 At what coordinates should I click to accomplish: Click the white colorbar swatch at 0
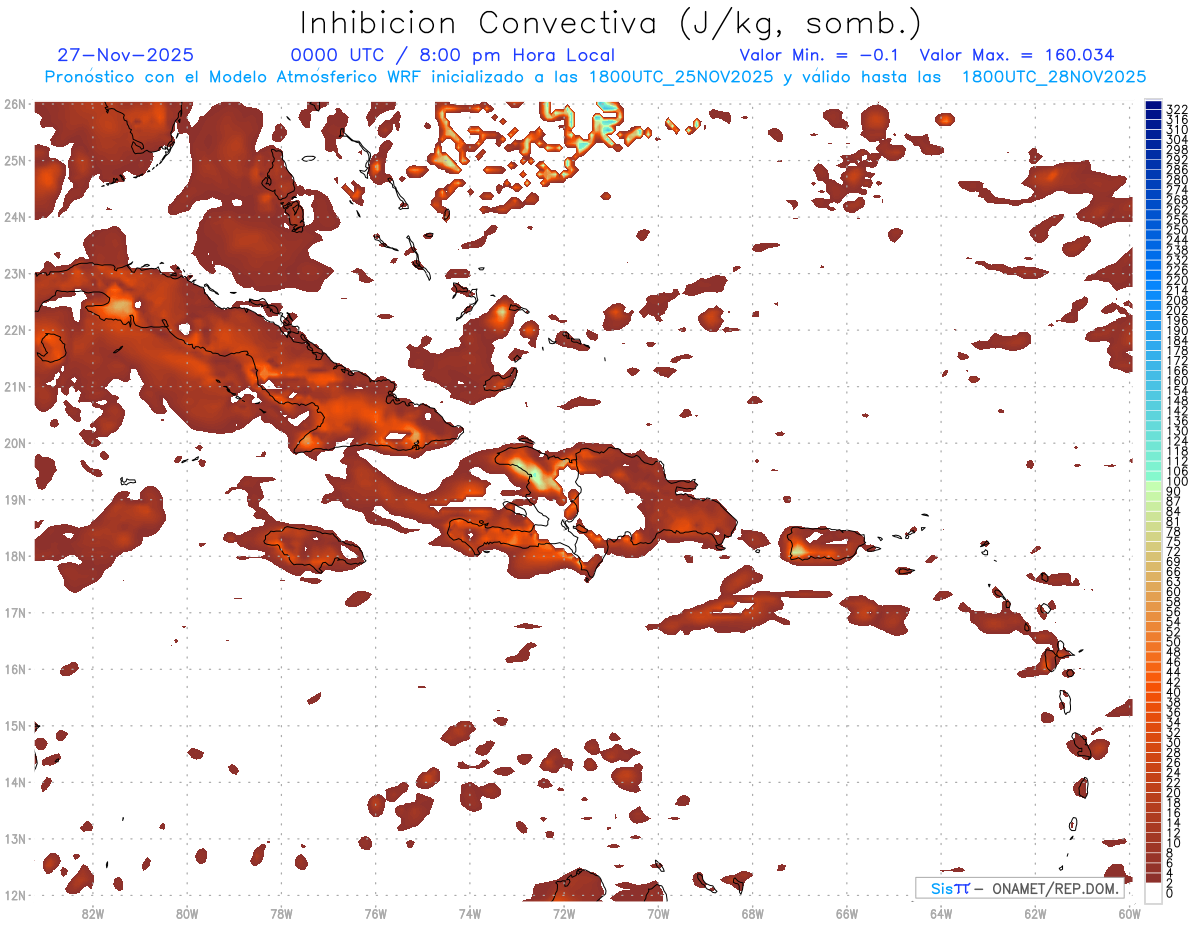tap(1154, 892)
